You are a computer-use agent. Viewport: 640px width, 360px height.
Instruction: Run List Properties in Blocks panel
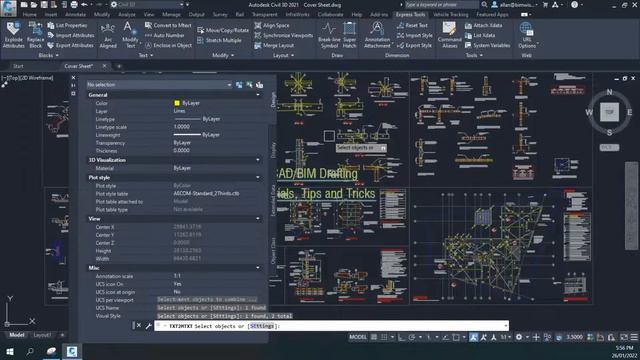tap(67, 25)
